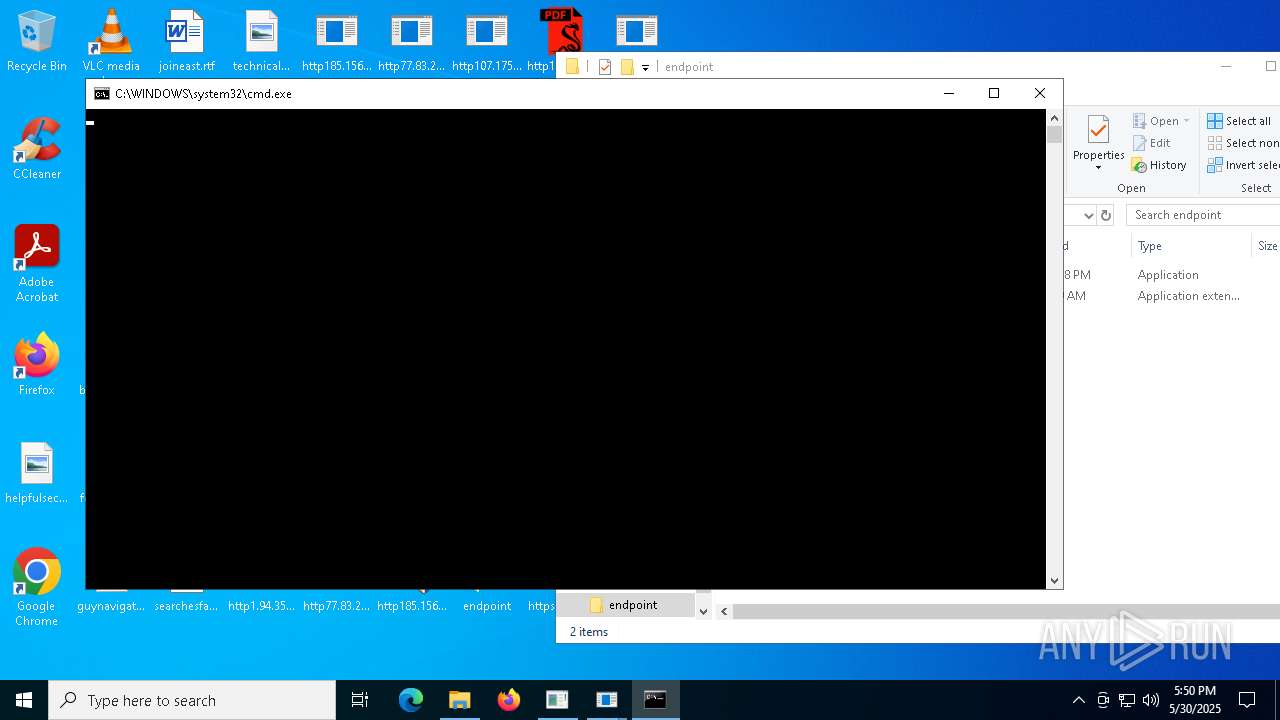Select the Firefox desktop shortcut
Image resolution: width=1280 pixels, height=720 pixels.
37,364
